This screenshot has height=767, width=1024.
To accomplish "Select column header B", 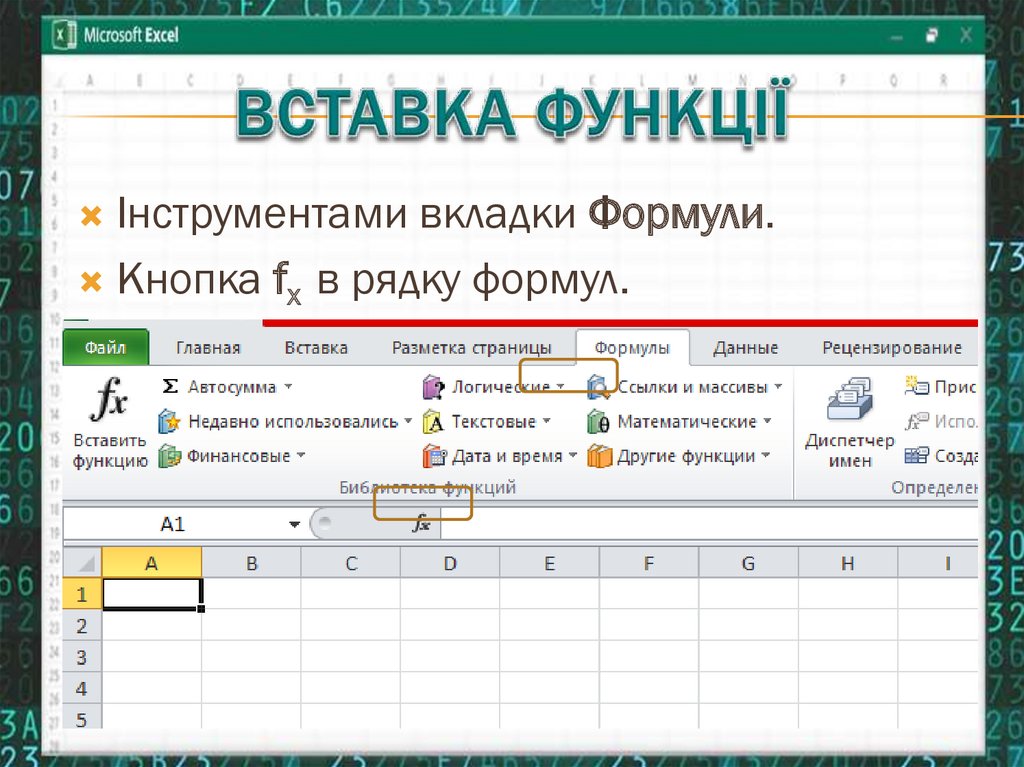I will [x=251, y=563].
